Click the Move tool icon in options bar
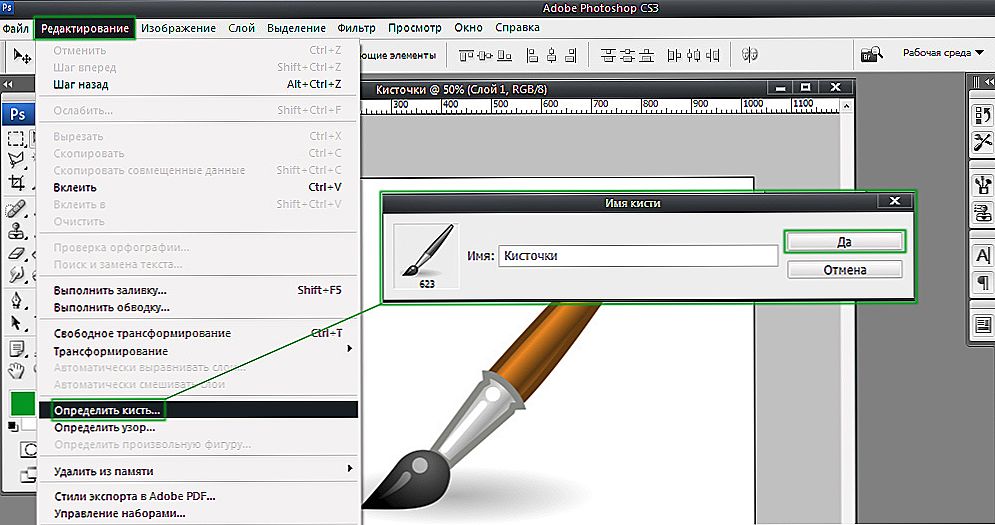This screenshot has height=525, width=995. pyautogui.click(x=22, y=56)
